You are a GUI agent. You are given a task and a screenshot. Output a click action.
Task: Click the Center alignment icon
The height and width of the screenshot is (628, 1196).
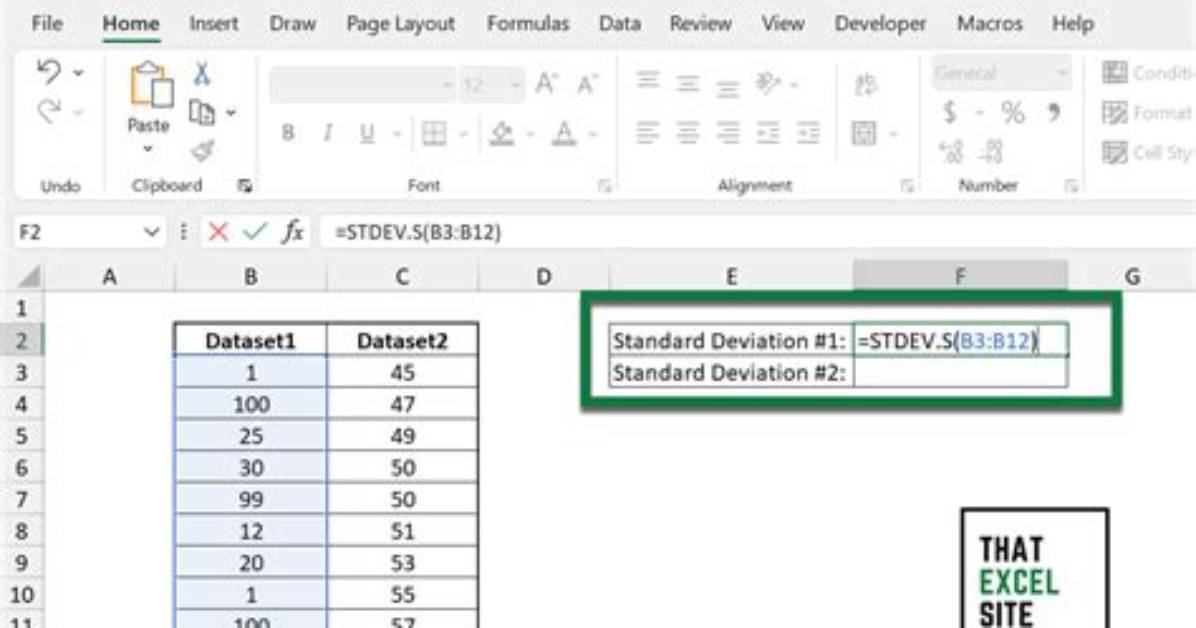click(x=688, y=134)
